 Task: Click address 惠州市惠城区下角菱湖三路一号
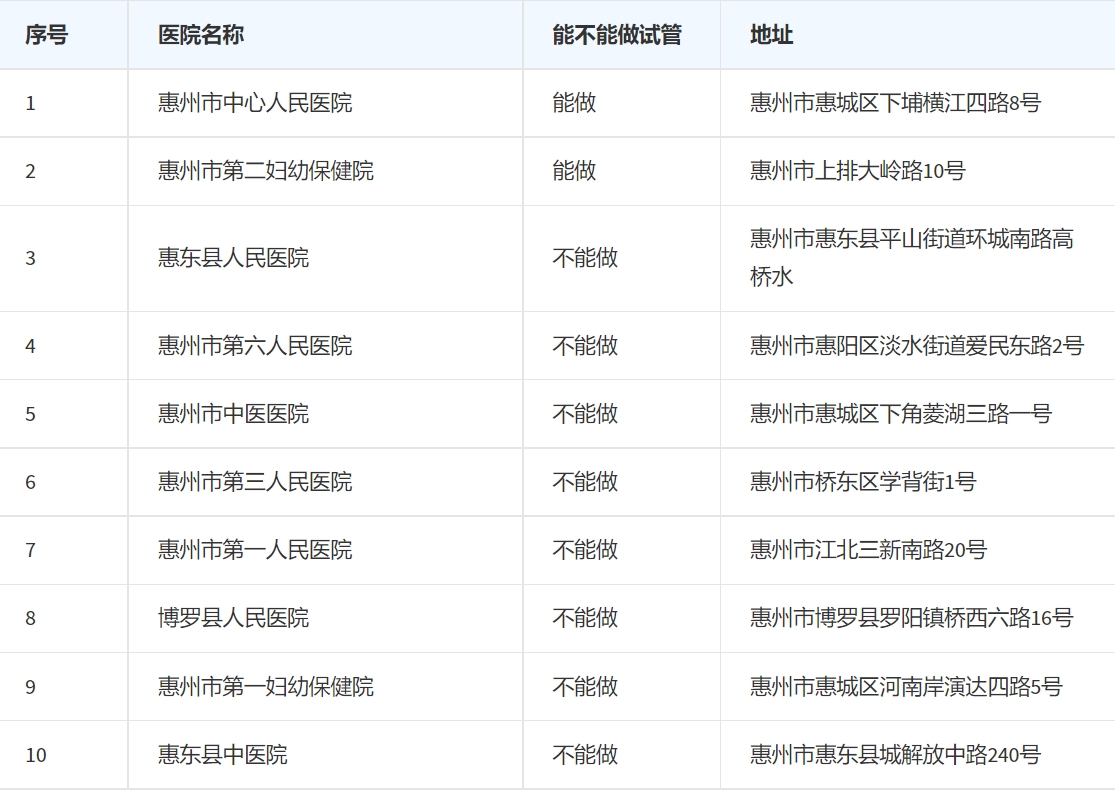coord(901,414)
